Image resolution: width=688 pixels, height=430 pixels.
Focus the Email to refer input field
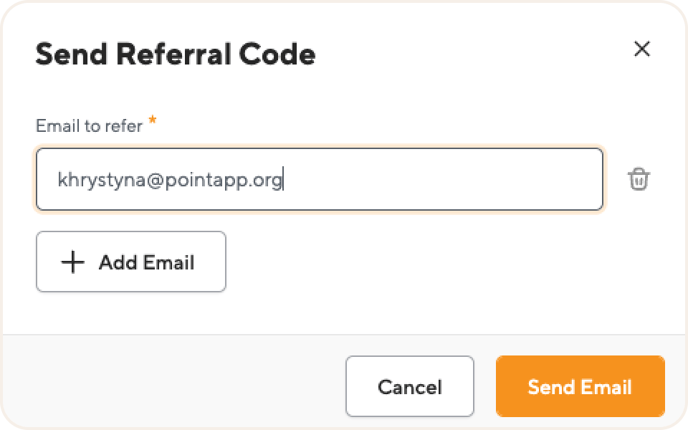pyautogui.click(x=319, y=179)
